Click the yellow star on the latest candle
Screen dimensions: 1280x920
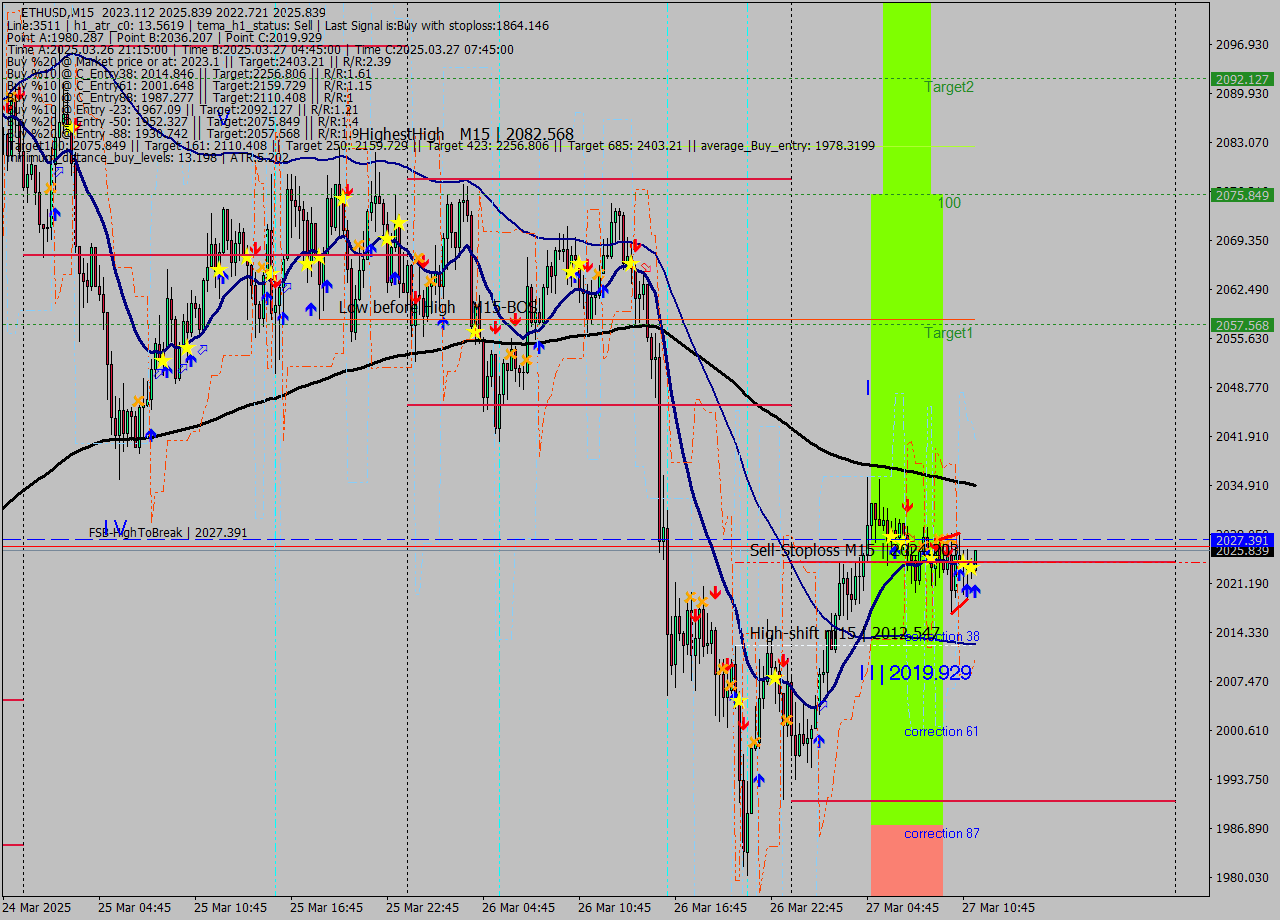click(x=969, y=568)
